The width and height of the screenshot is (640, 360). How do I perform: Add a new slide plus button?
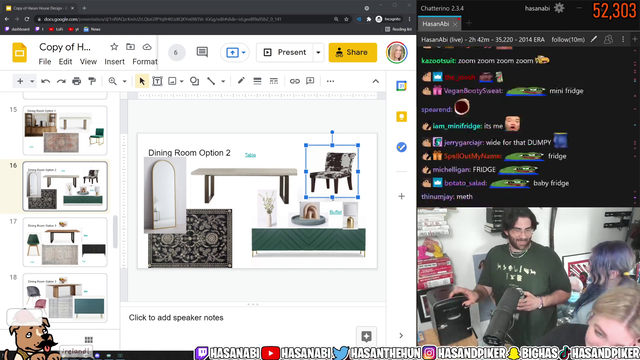(x=20, y=81)
